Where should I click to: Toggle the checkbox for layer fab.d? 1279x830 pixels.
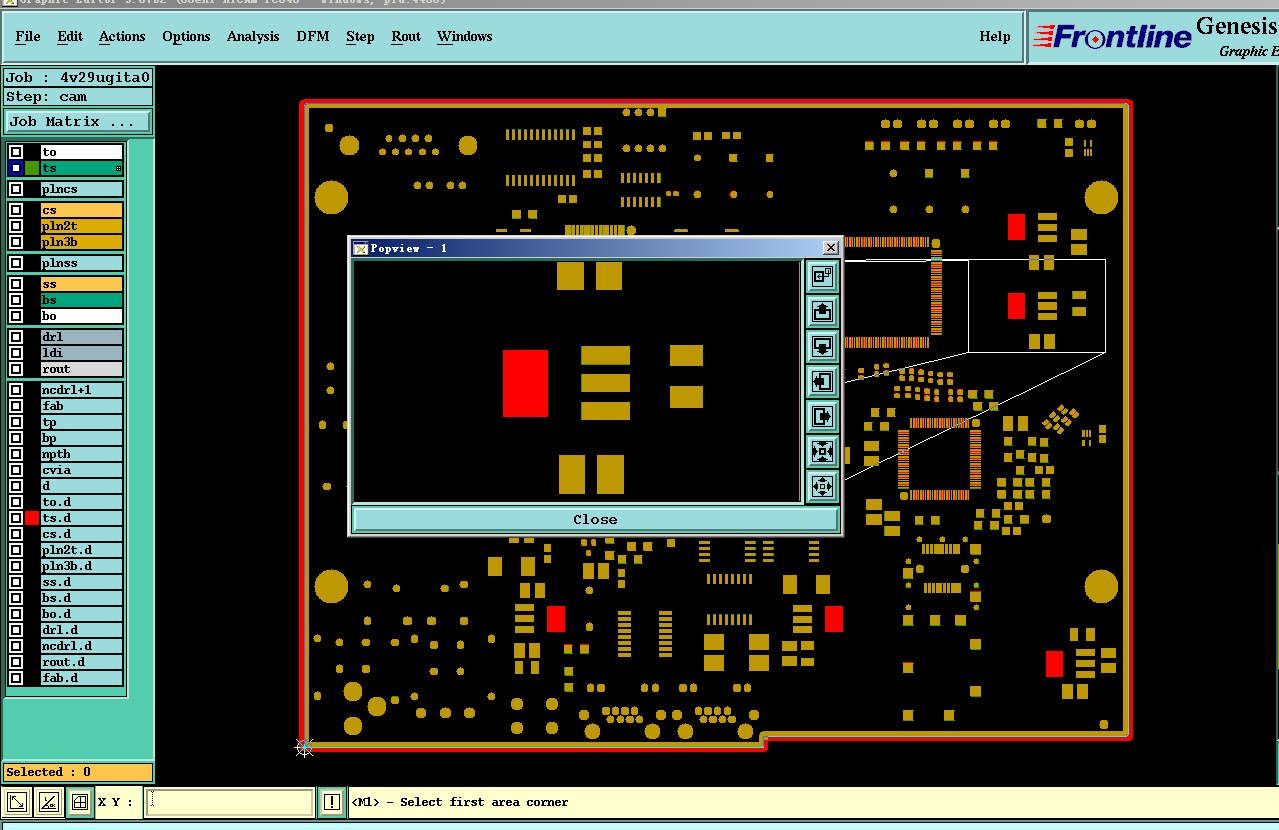(16, 678)
